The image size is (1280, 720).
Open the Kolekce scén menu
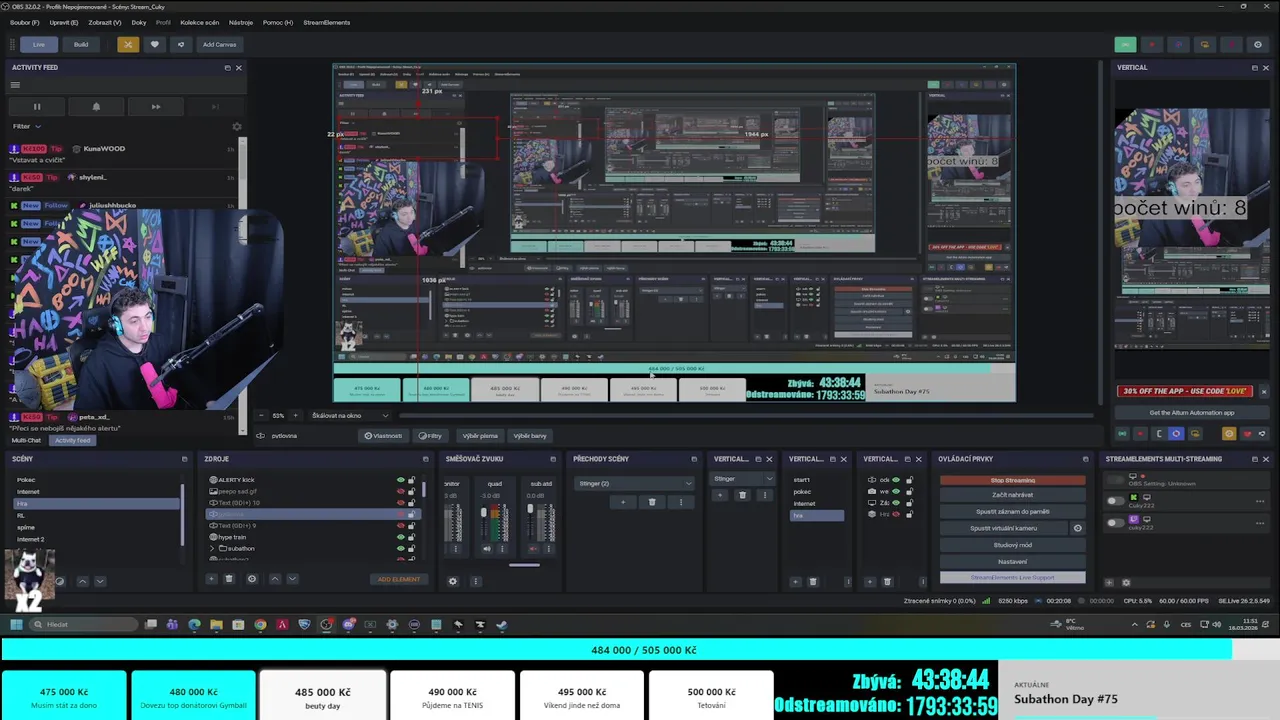point(200,22)
